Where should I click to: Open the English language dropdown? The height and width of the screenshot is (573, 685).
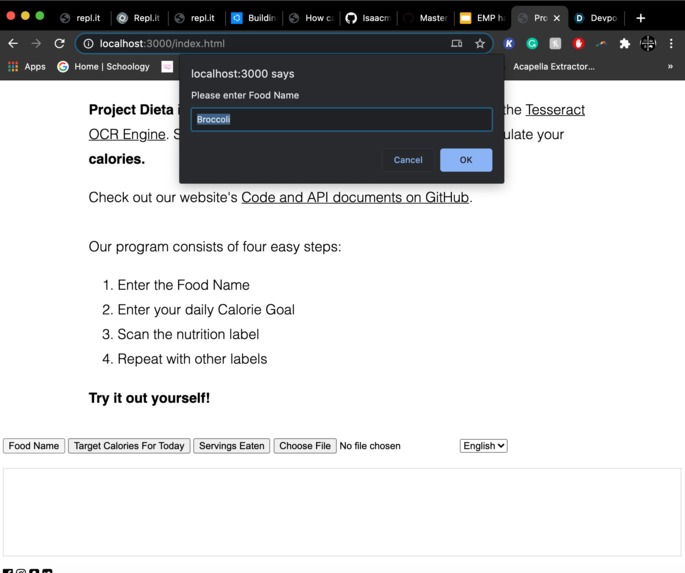coord(483,446)
